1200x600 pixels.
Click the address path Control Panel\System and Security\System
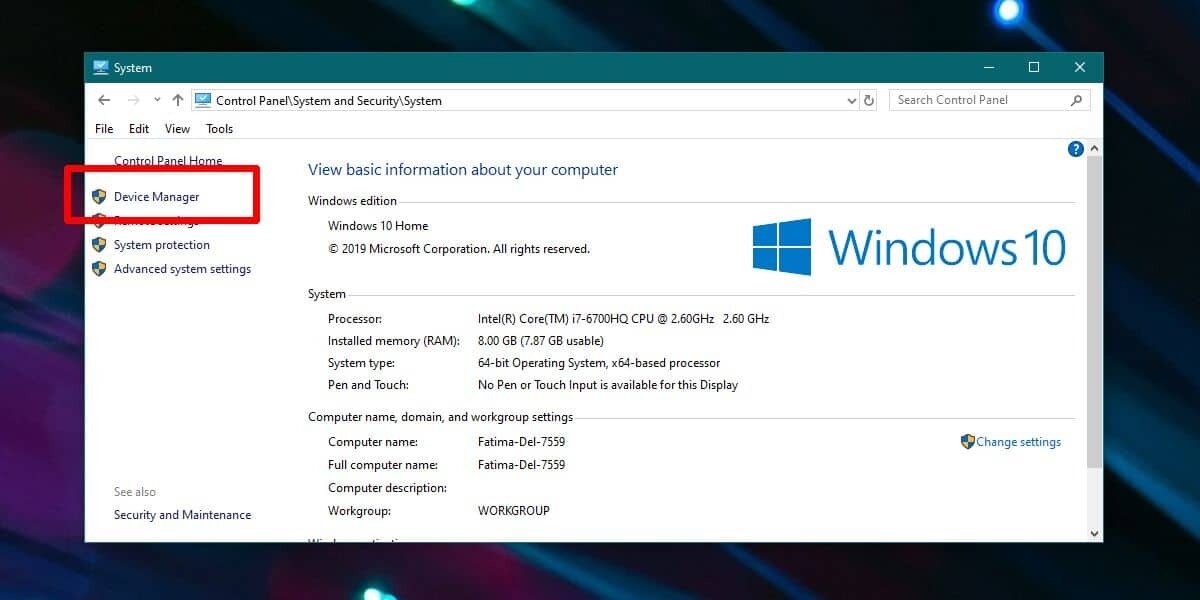point(329,101)
